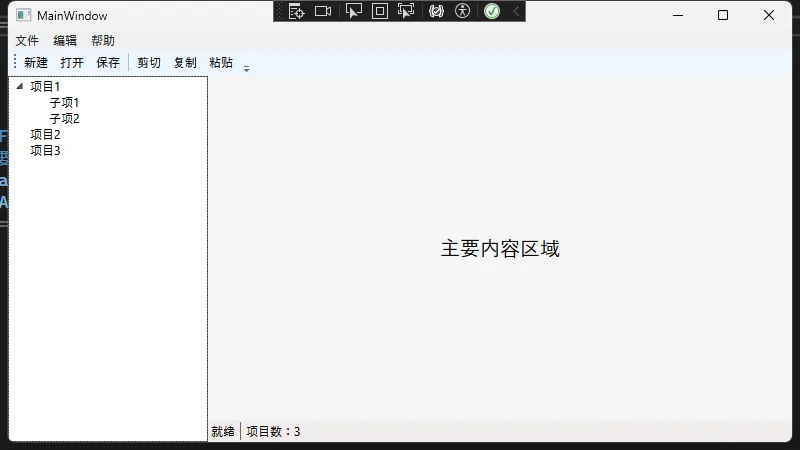The image size is (800, 450).
Task: Enable the Track Focused Element icon
Action: click(x=406, y=11)
